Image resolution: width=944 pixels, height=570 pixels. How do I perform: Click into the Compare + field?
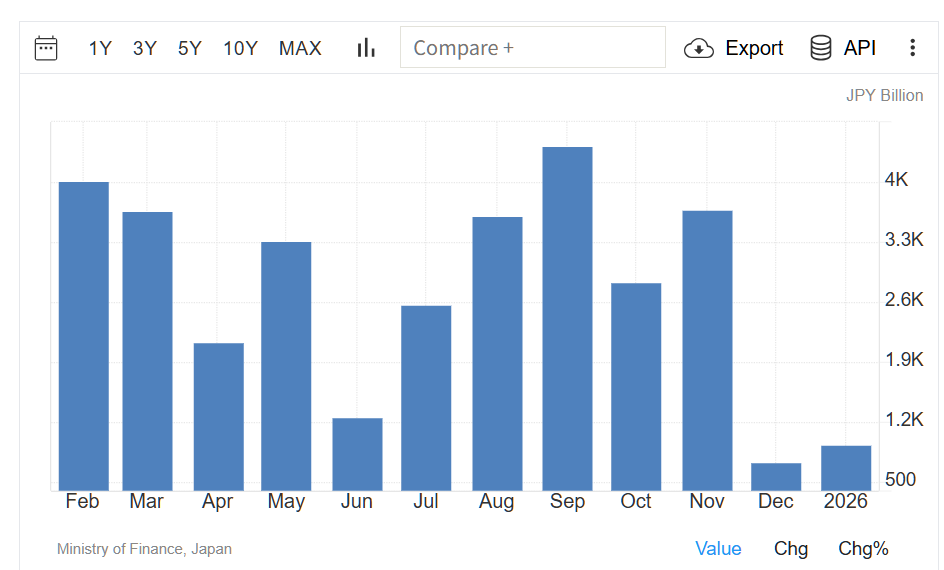532,47
